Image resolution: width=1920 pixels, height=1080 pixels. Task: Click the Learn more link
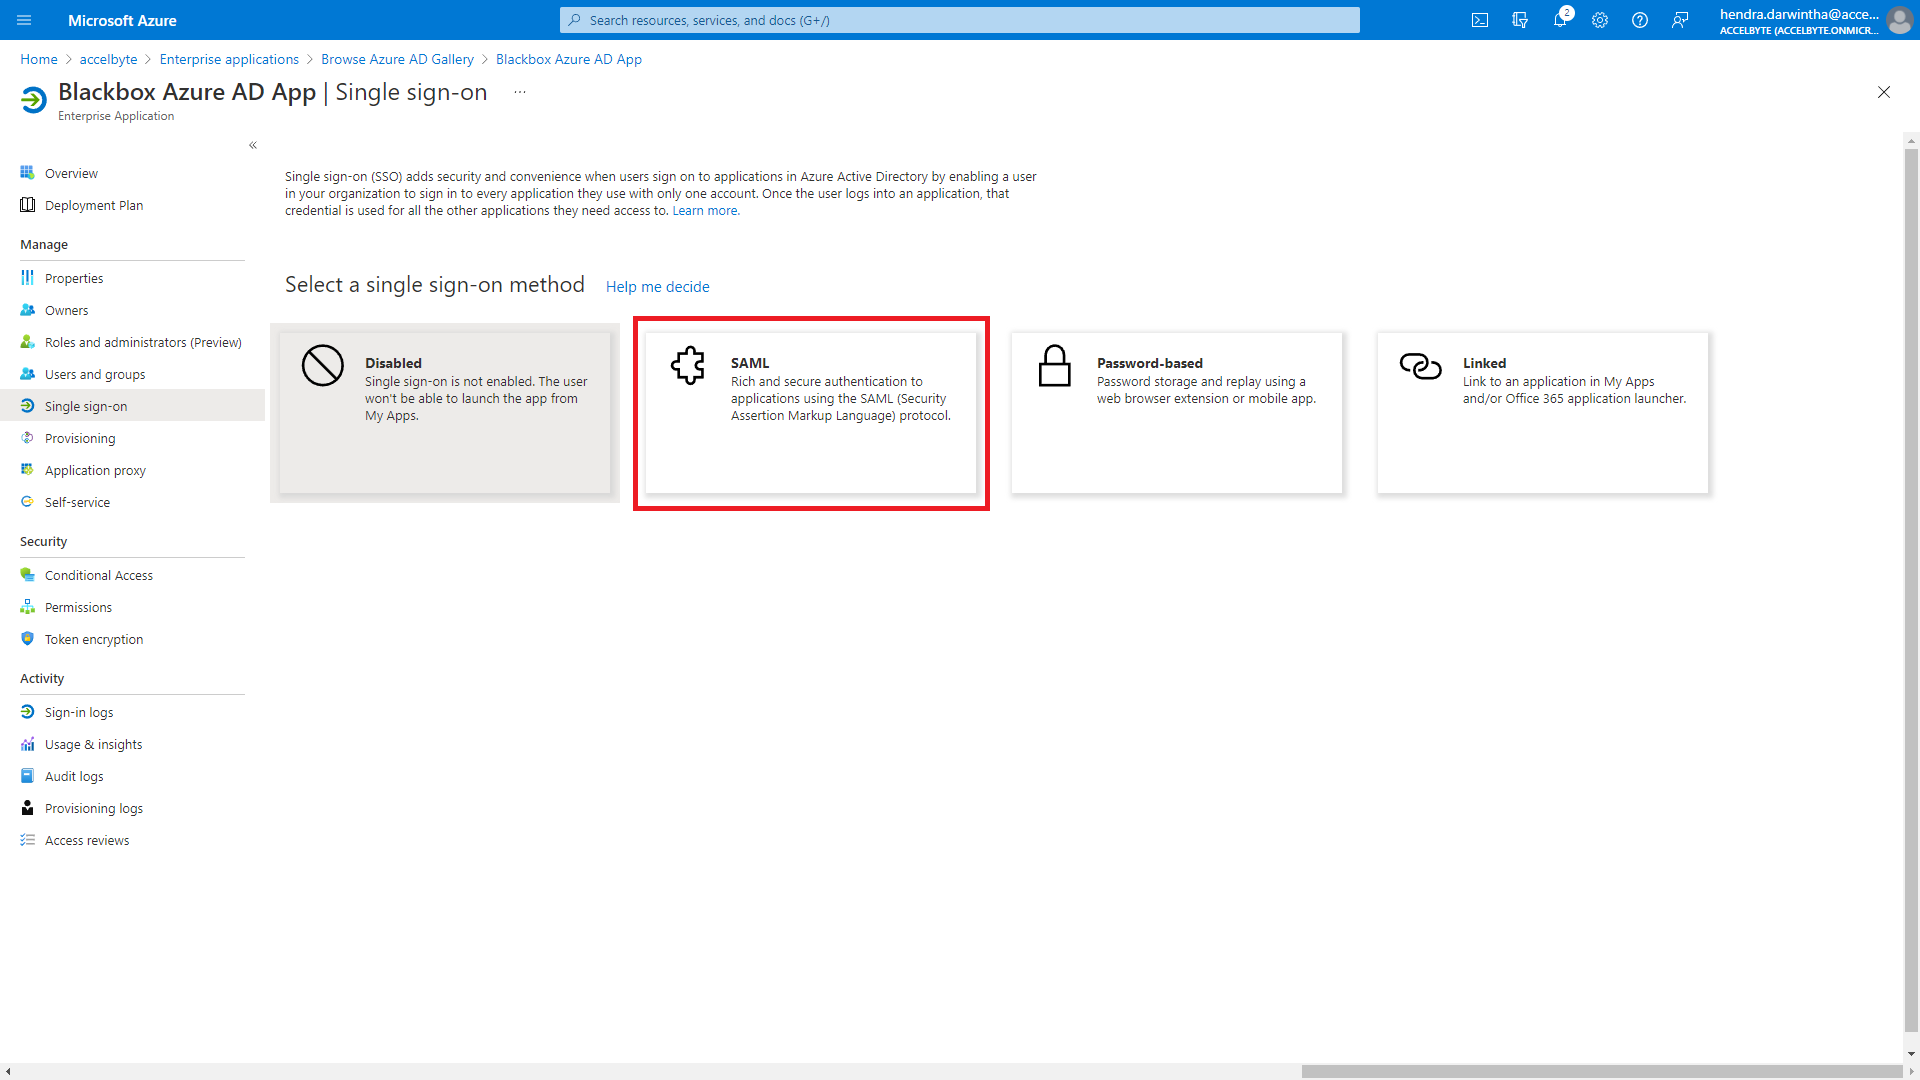706,211
